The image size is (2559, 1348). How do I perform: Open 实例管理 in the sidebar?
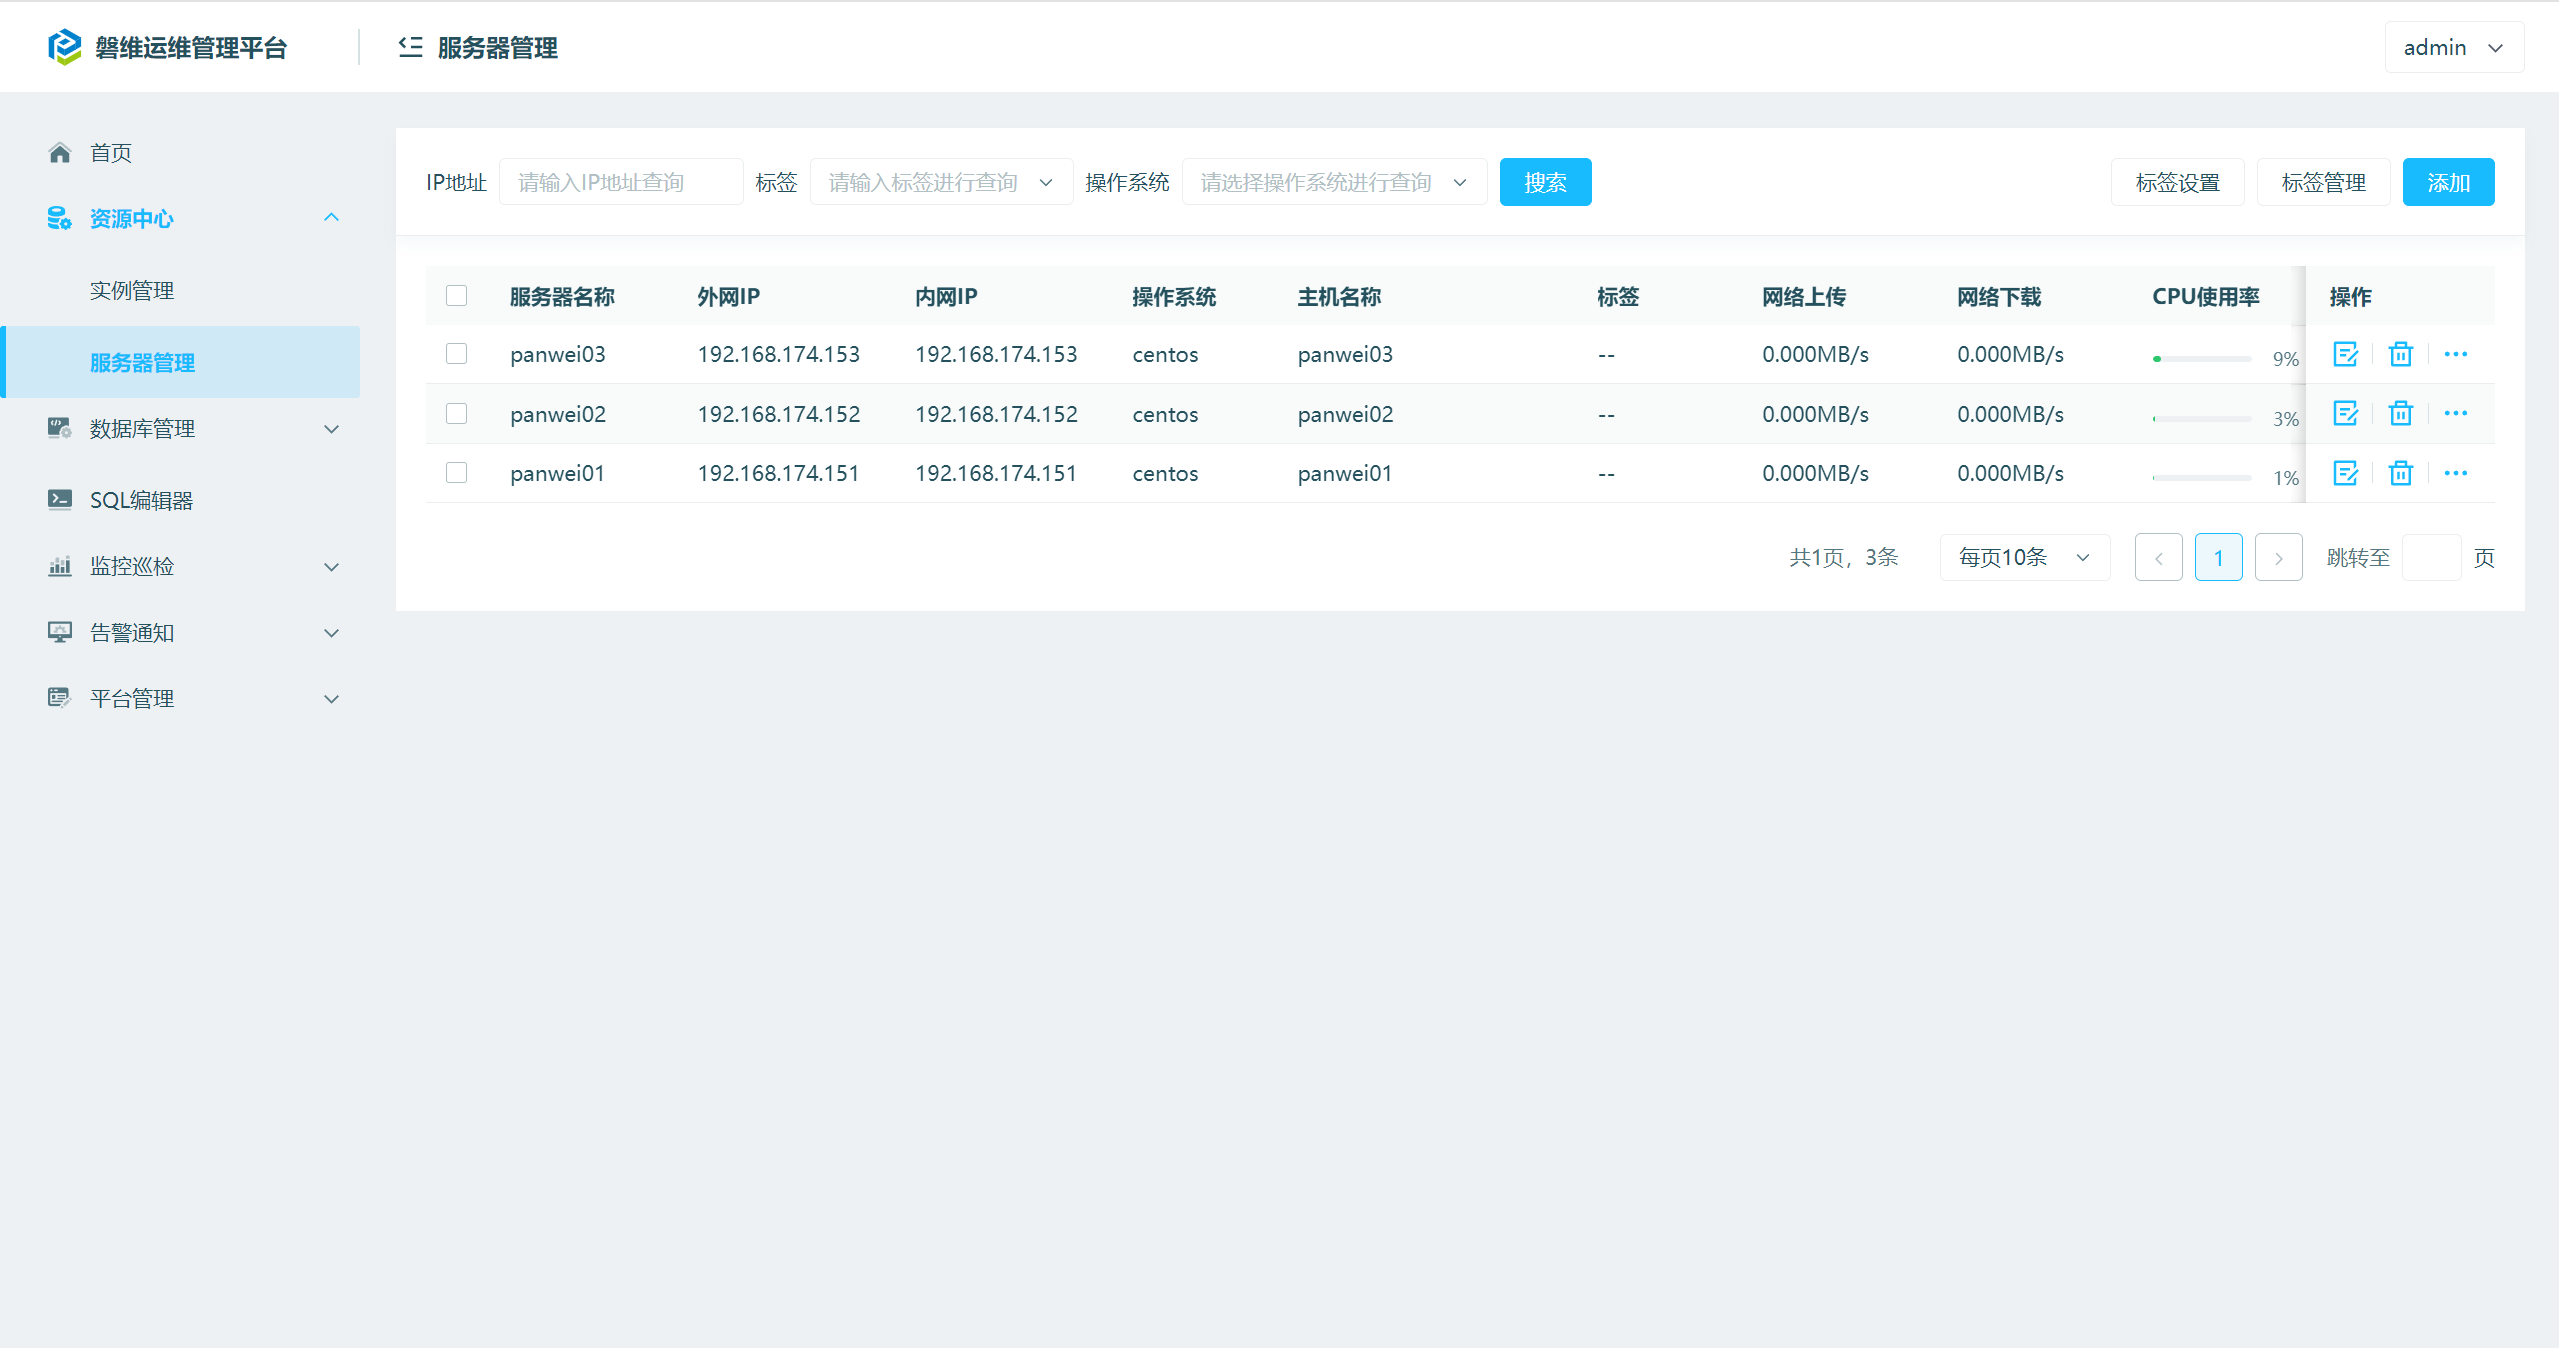click(132, 291)
